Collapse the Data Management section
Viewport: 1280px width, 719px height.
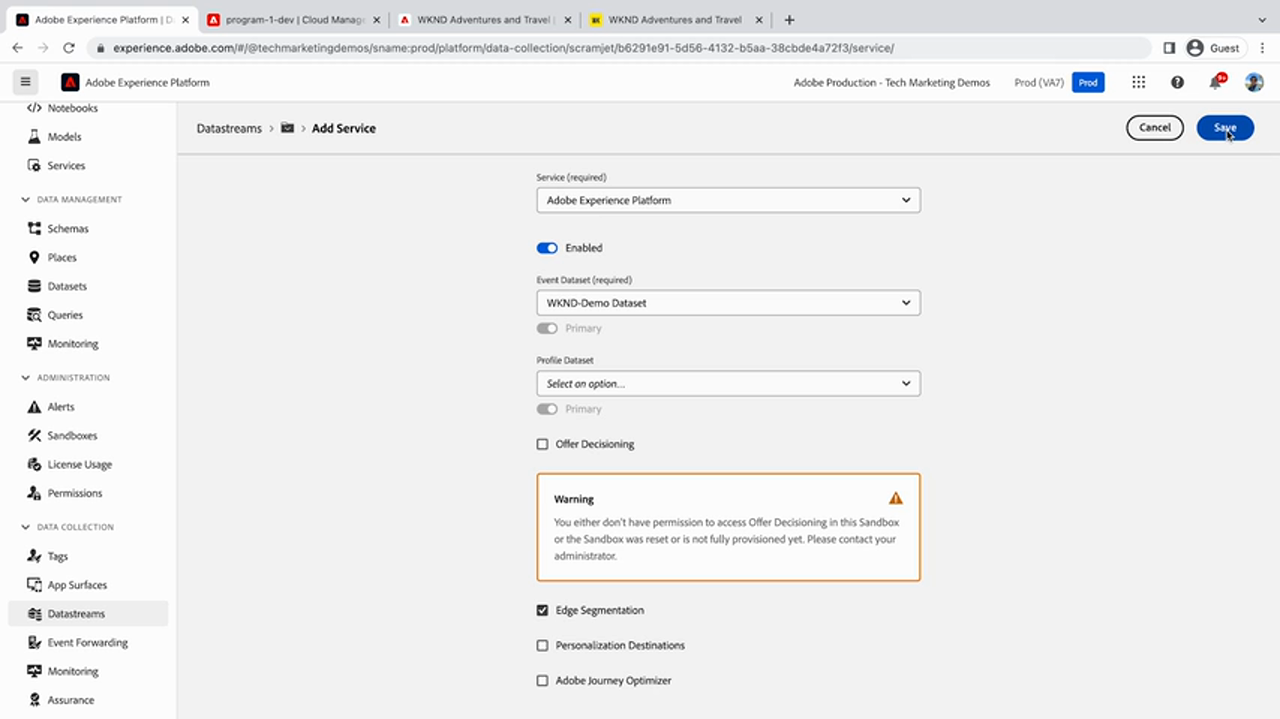(26, 200)
